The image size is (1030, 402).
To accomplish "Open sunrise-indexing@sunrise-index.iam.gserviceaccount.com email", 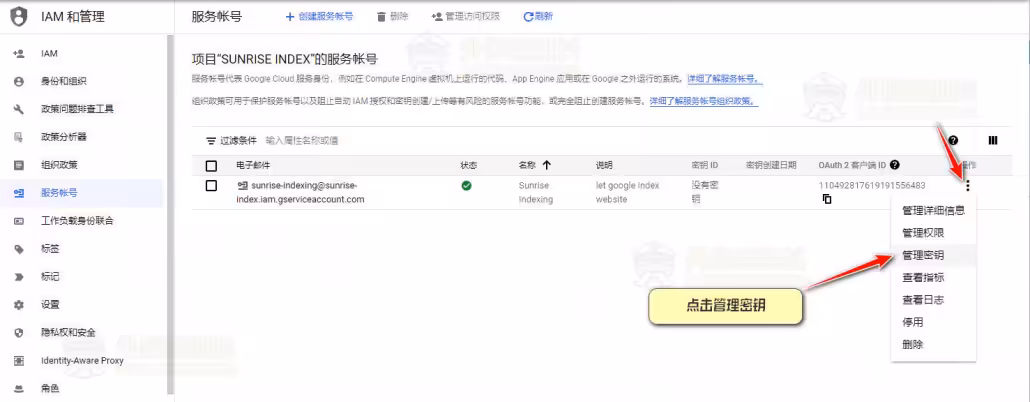I will pyautogui.click(x=300, y=192).
